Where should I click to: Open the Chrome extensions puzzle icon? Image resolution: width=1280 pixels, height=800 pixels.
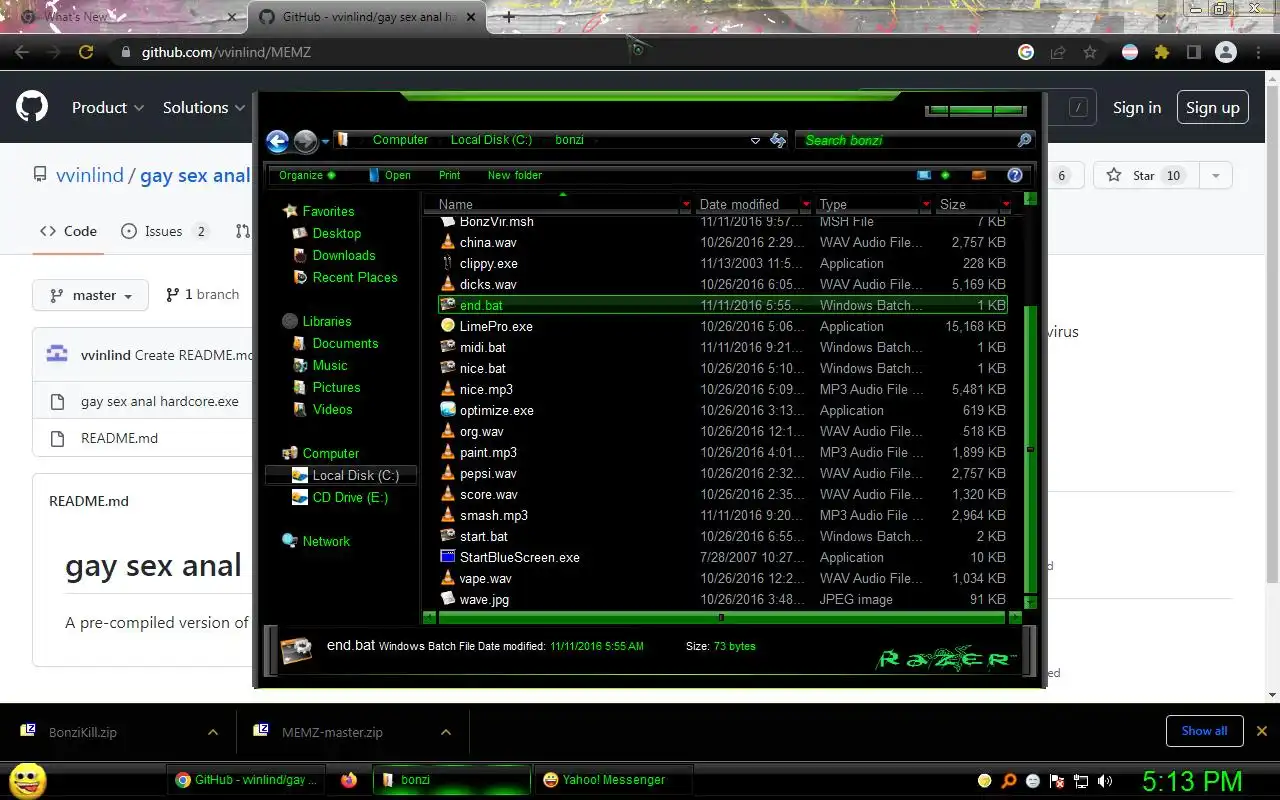pos(1161,52)
